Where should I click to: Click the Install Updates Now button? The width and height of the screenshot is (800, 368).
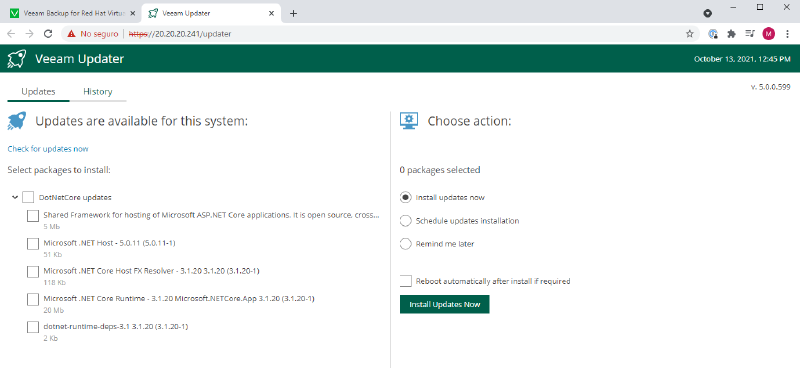point(444,304)
